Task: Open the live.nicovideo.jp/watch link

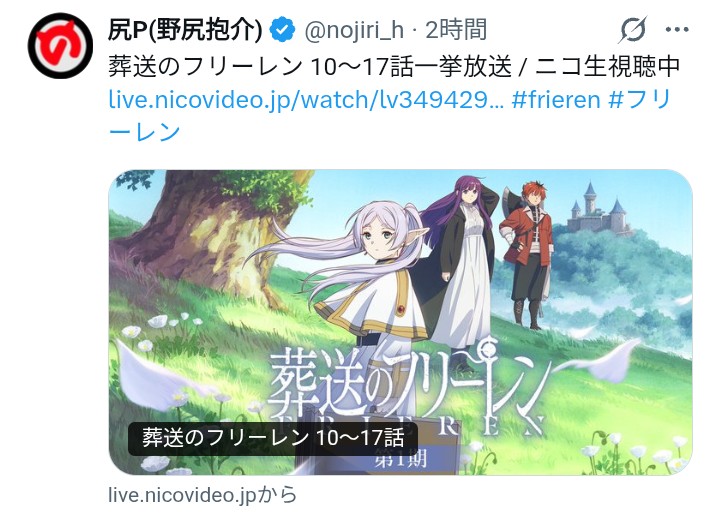Action: pyautogui.click(x=306, y=100)
